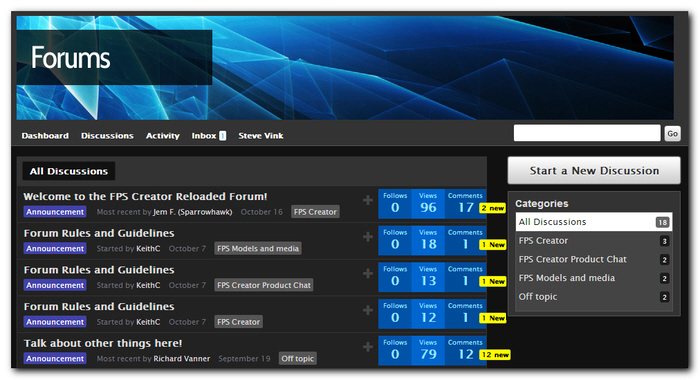Click the 2 new badge on the Welcome thread
Screen dimensions: 700x380
[x=492, y=208]
